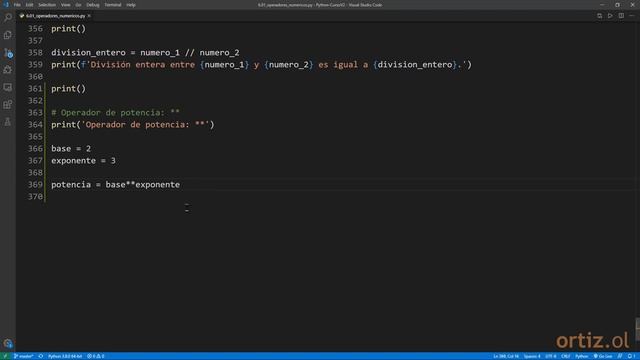Image resolution: width=640 pixels, height=360 pixels.
Task: Open Manage gear at activity bar bottom
Action: pos(7,343)
